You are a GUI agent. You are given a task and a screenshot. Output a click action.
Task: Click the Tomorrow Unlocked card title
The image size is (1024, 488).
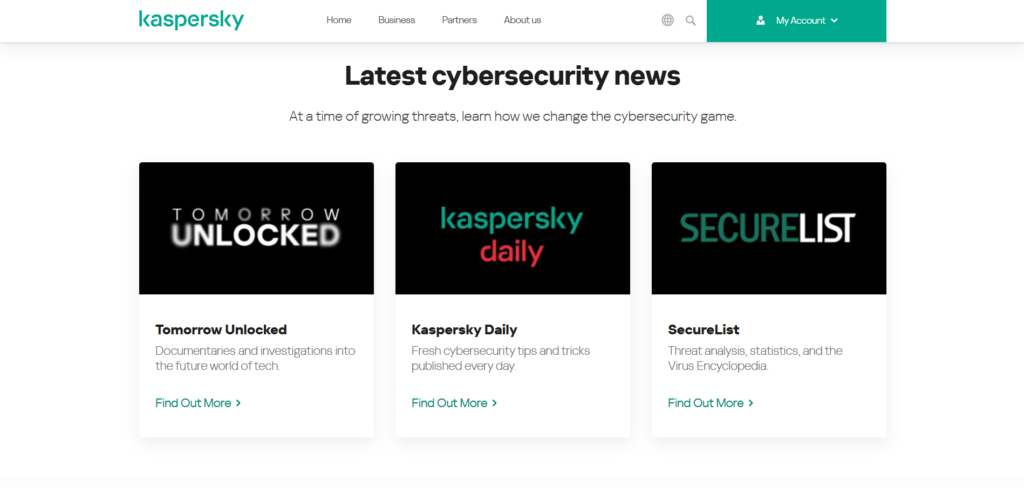tap(221, 330)
